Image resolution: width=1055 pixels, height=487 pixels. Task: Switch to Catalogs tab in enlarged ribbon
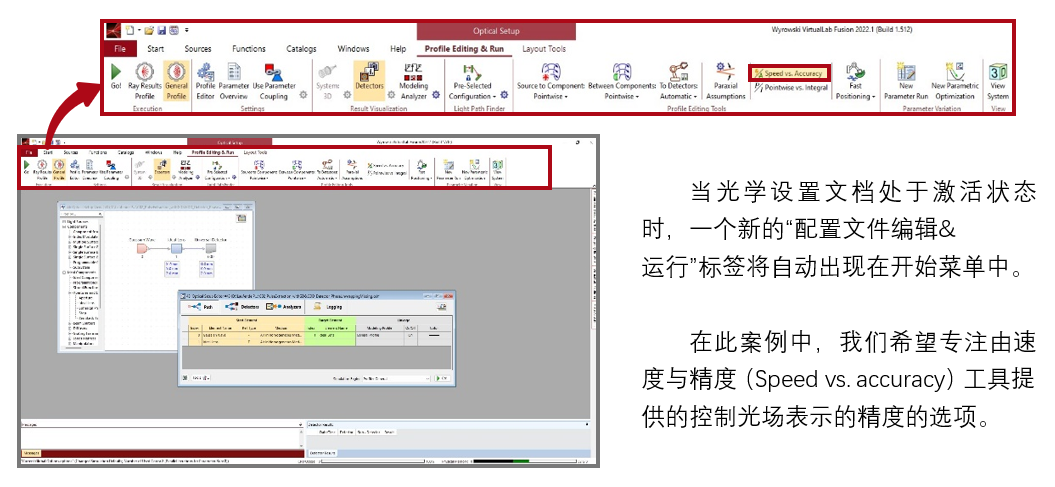tap(301, 48)
